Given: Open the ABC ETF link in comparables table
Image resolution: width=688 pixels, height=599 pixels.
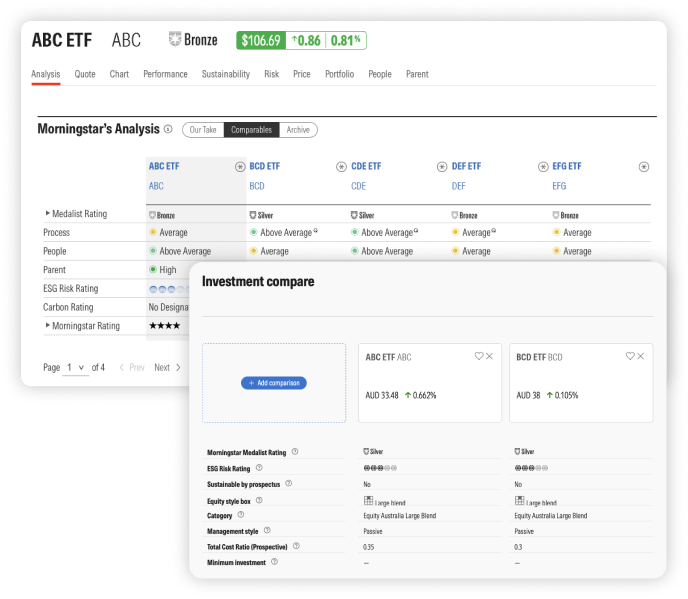Looking at the screenshot, I should 164,166.
